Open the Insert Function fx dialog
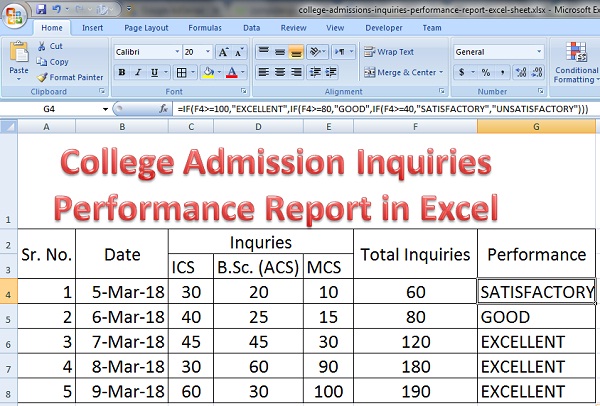 (163, 109)
